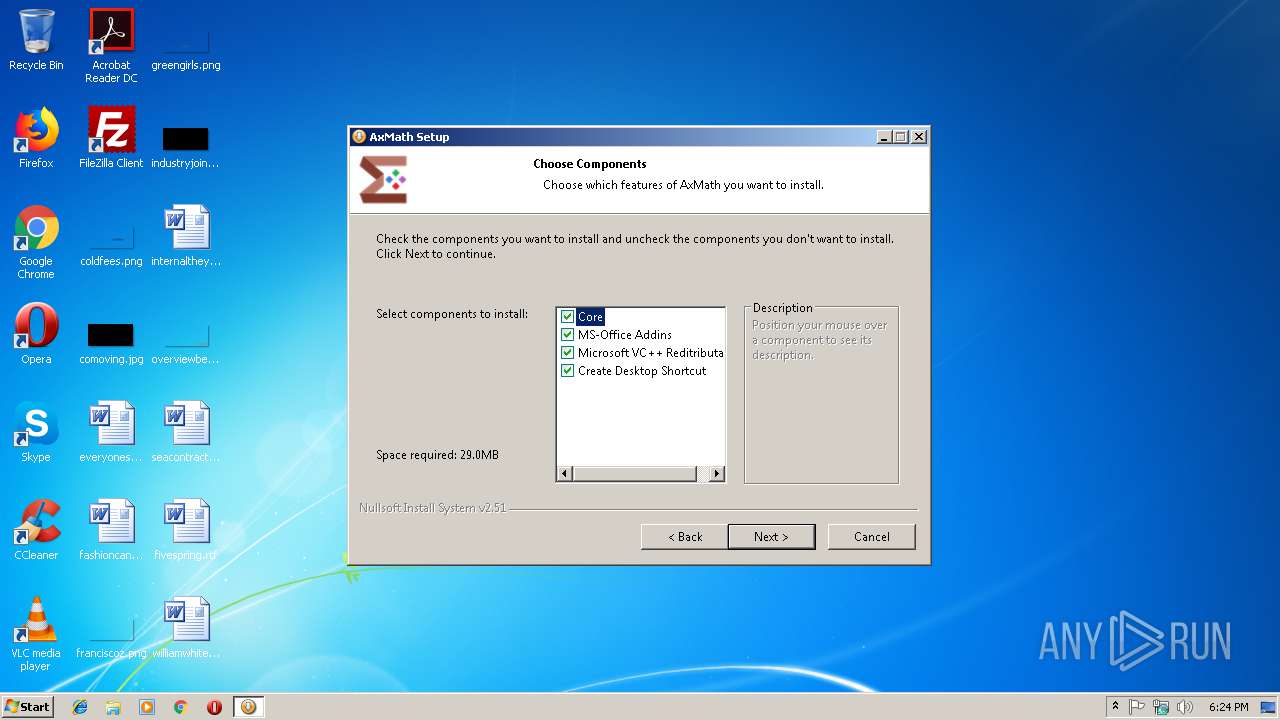Open Action Center flag icon
This screenshot has width=1280, height=720.
1137,707
